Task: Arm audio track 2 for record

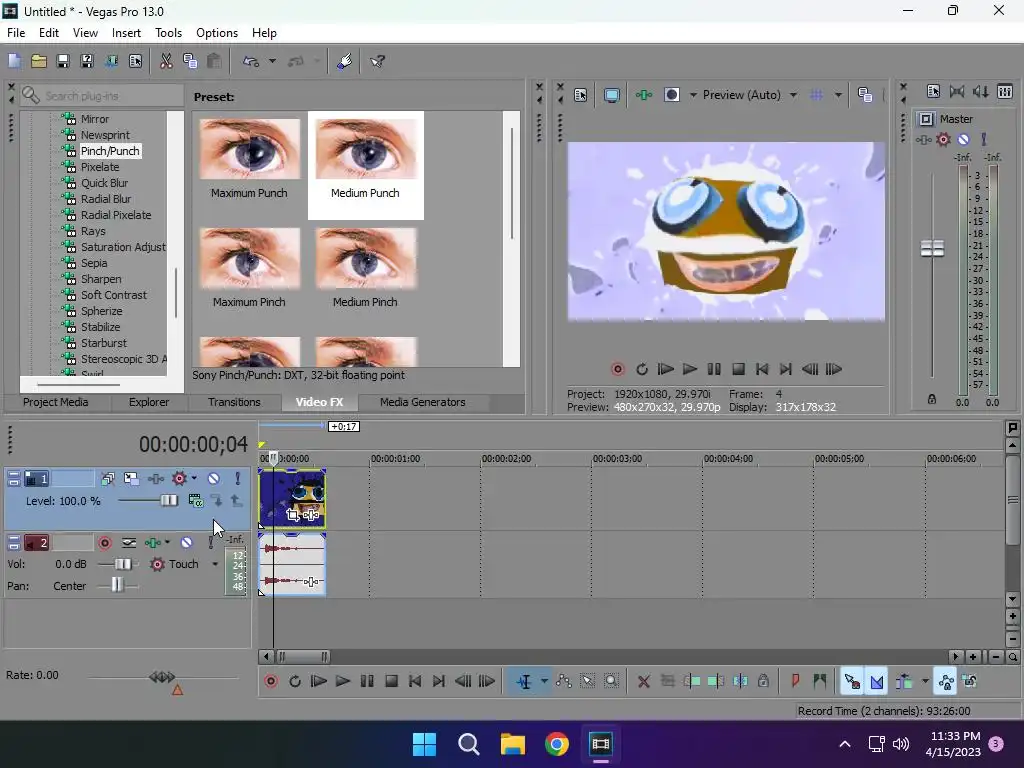Action: tap(104, 543)
